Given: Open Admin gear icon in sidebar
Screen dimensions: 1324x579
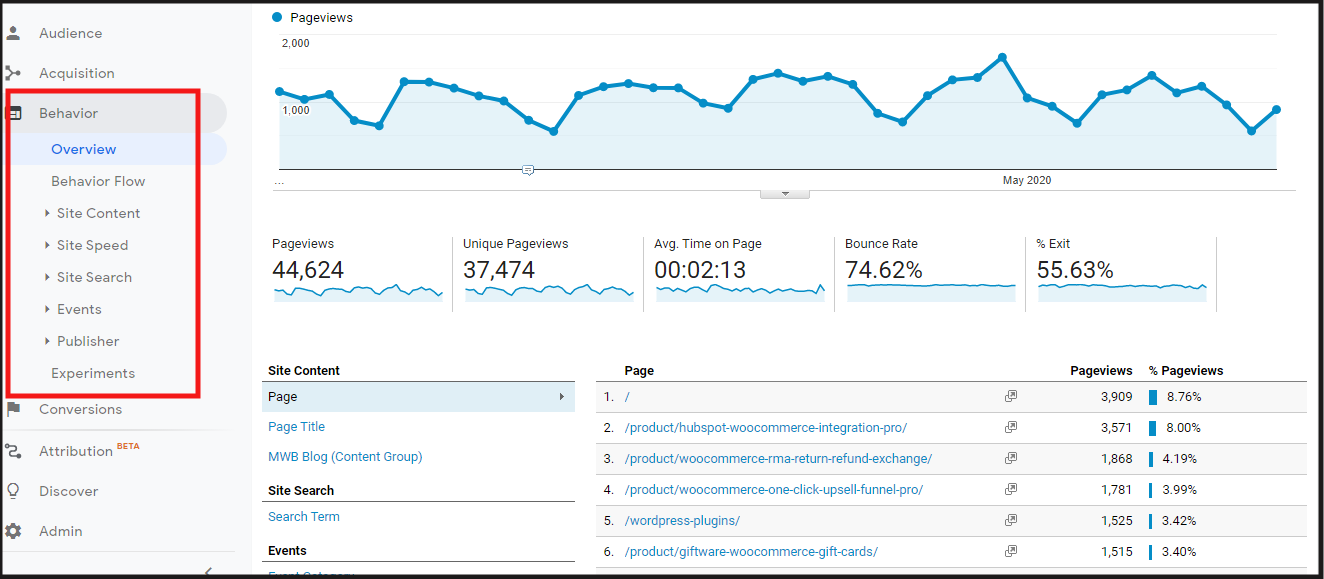Looking at the screenshot, I should (x=13, y=531).
